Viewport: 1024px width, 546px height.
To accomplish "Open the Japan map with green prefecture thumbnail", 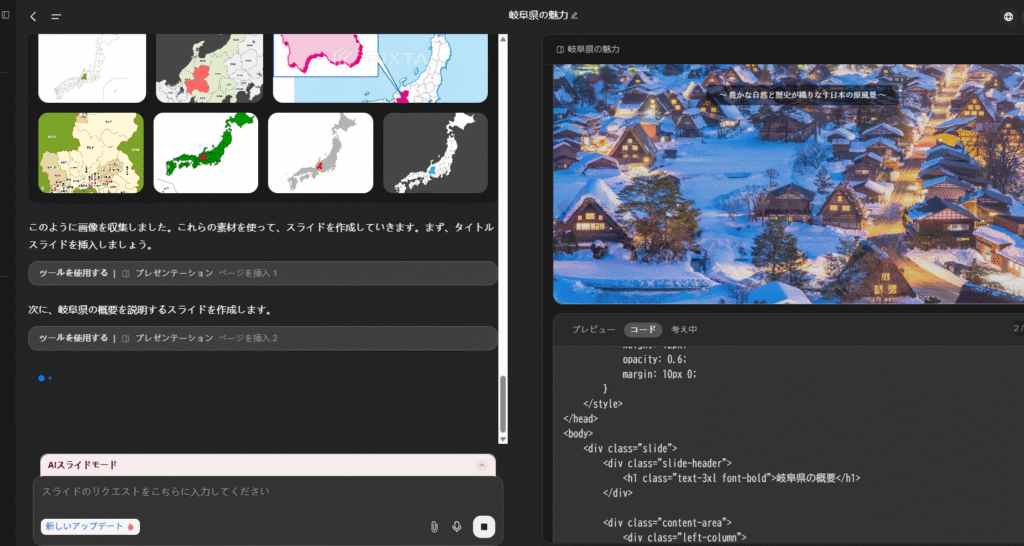I will (92, 69).
